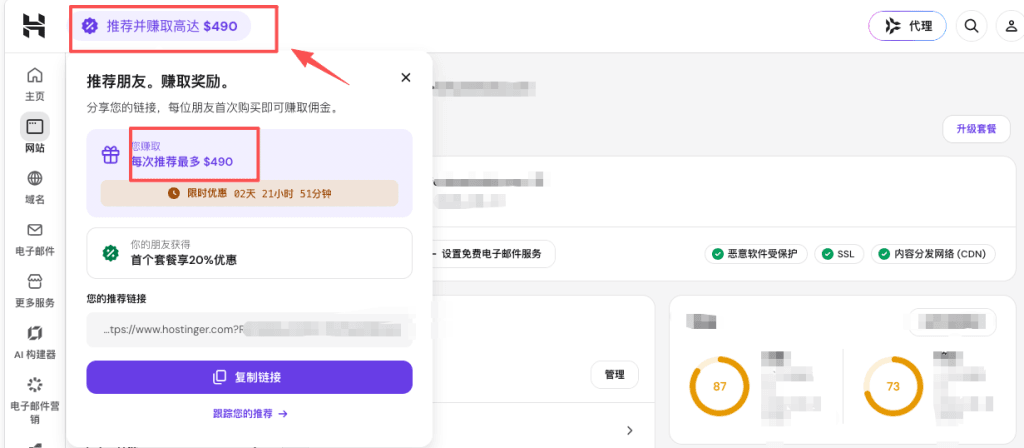Expand the row with right chevron arrow
Screen dimensions: 1024x448
coord(630,430)
